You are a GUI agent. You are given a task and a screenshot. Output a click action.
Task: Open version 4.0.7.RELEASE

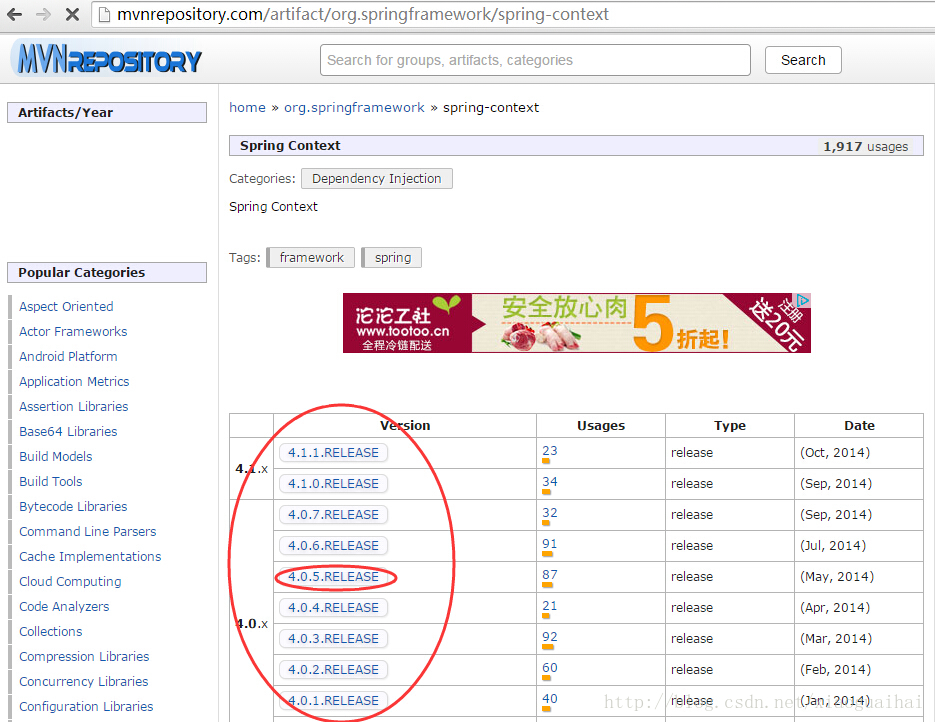(333, 515)
